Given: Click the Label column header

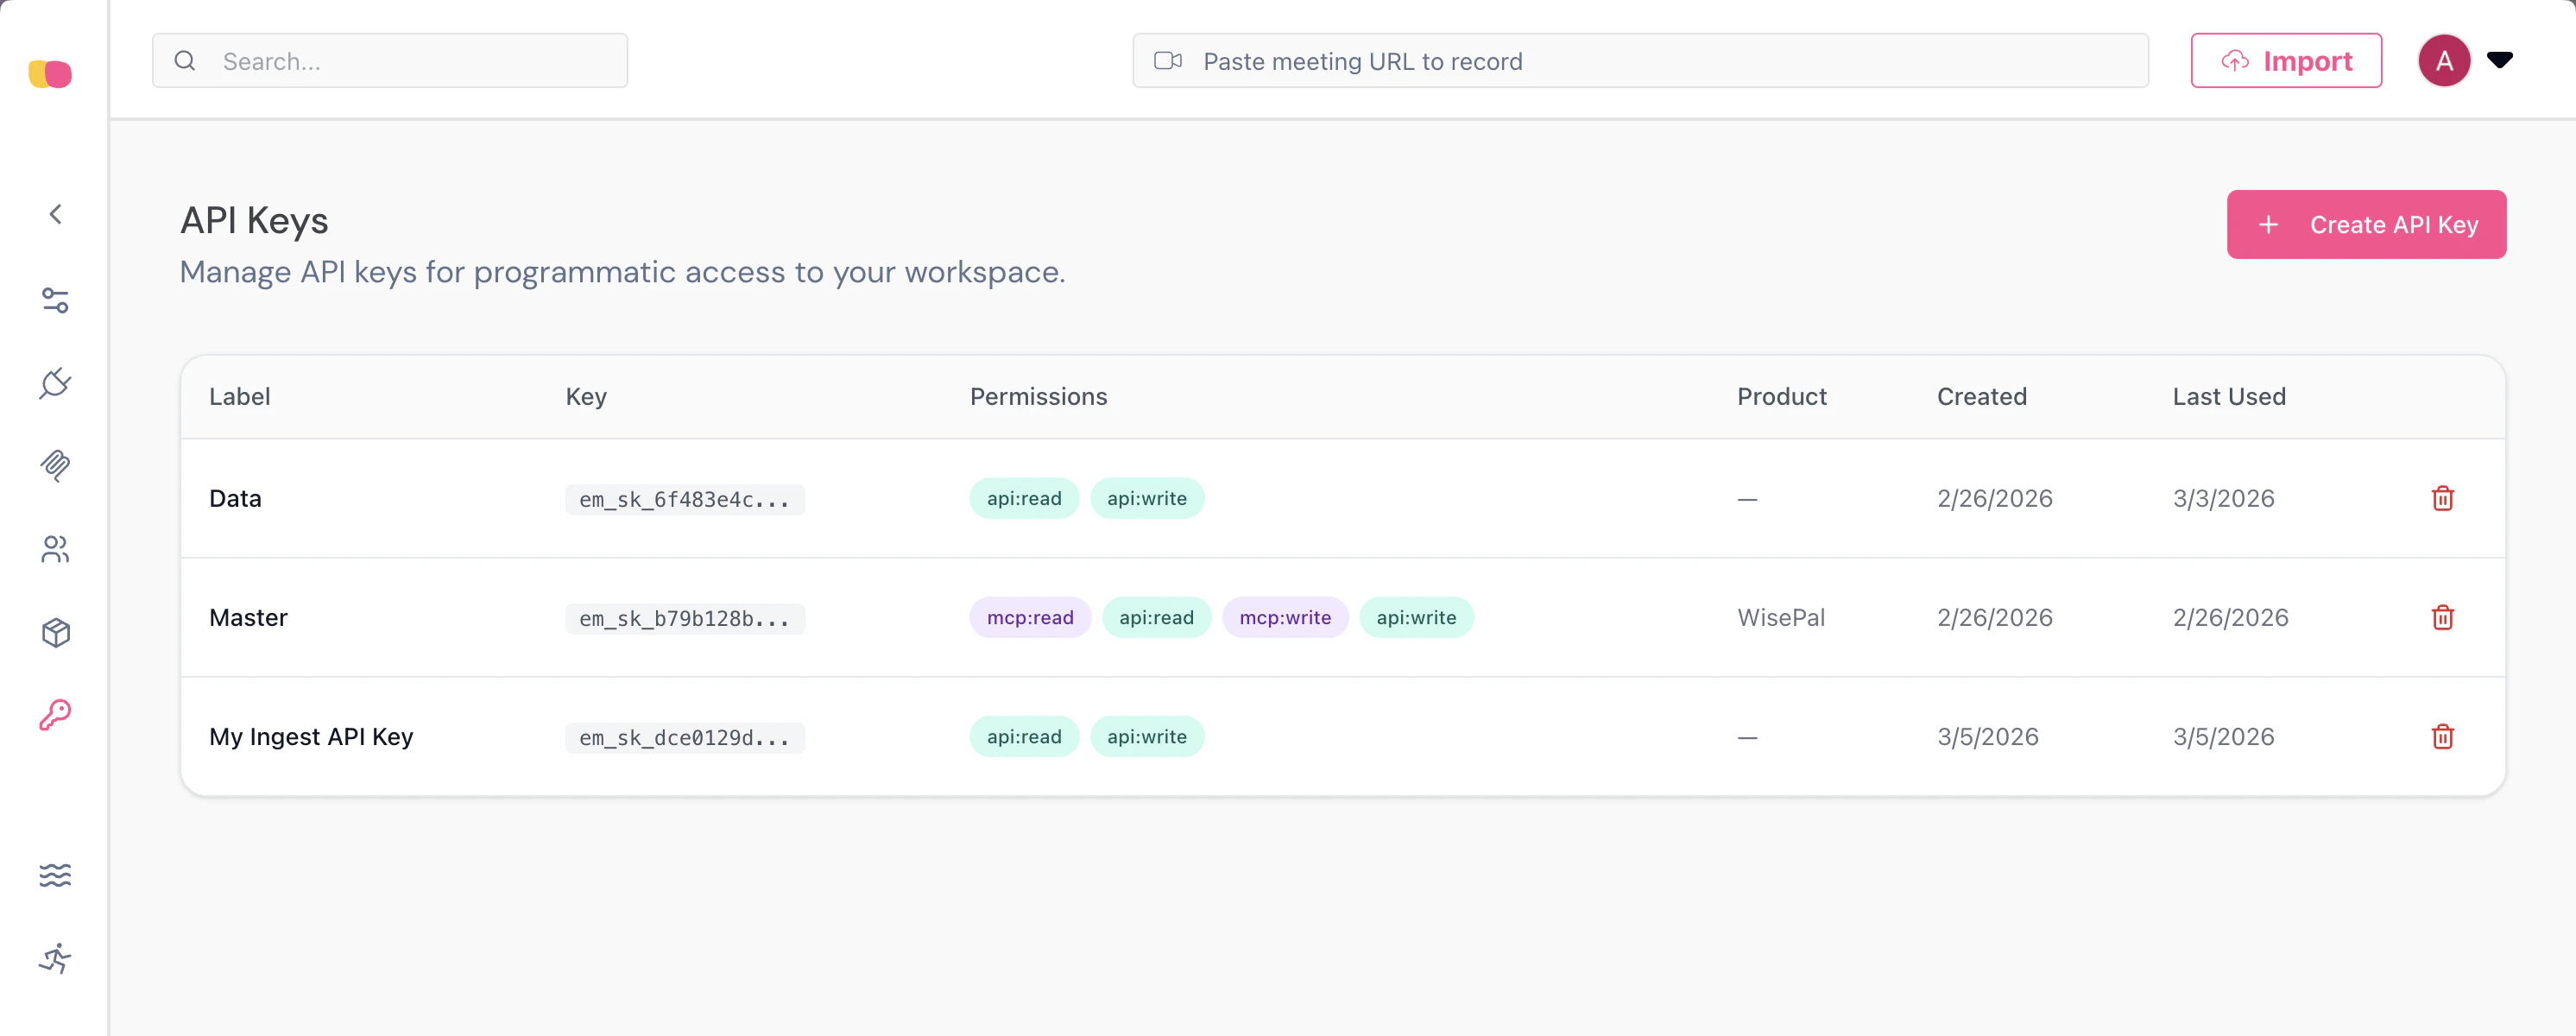Looking at the screenshot, I should click(240, 396).
